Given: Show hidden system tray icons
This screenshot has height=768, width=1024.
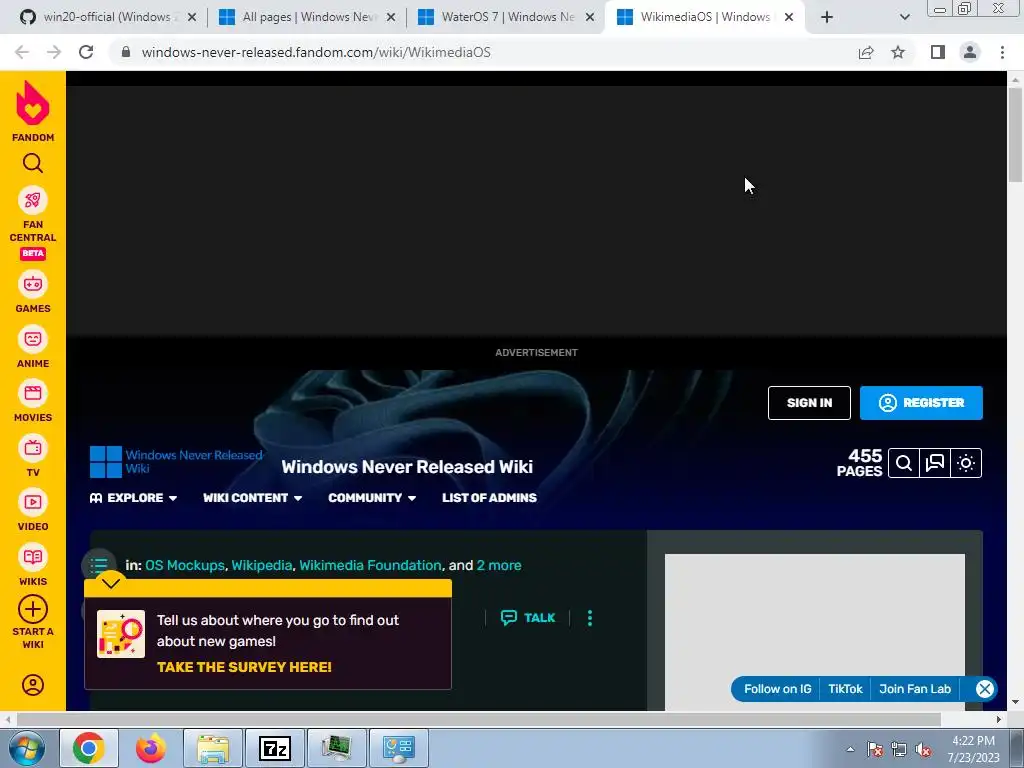Looking at the screenshot, I should point(850,749).
